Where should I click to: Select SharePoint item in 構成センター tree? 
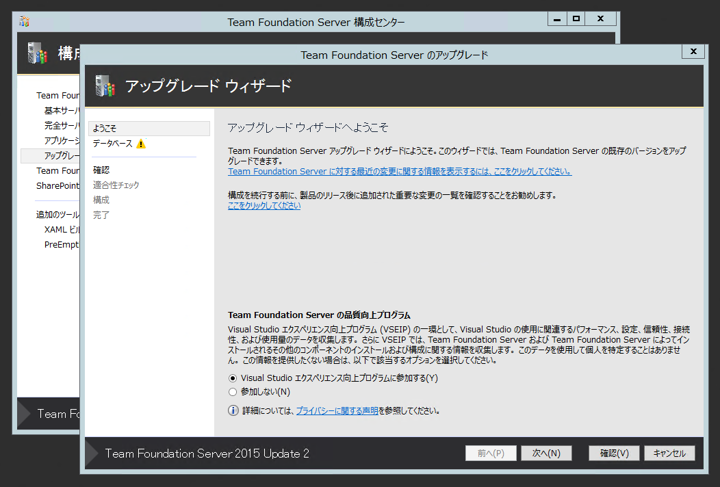point(58,185)
